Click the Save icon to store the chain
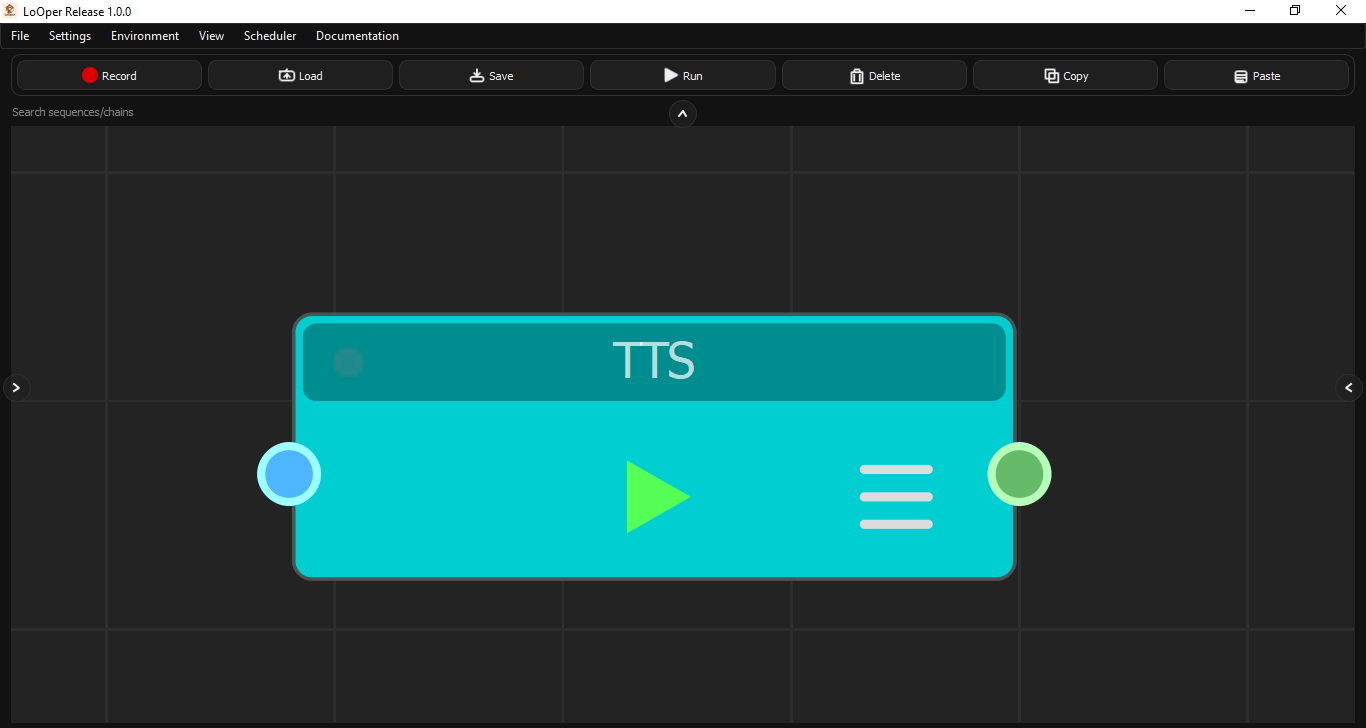This screenshot has width=1366, height=728. pyautogui.click(x=477, y=74)
